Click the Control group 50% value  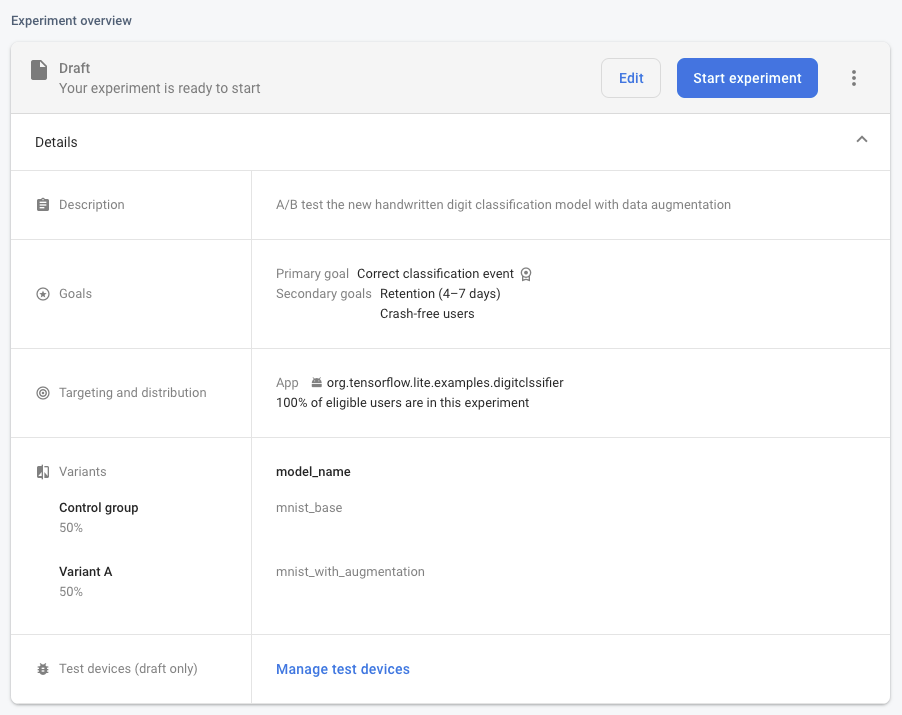(71, 528)
